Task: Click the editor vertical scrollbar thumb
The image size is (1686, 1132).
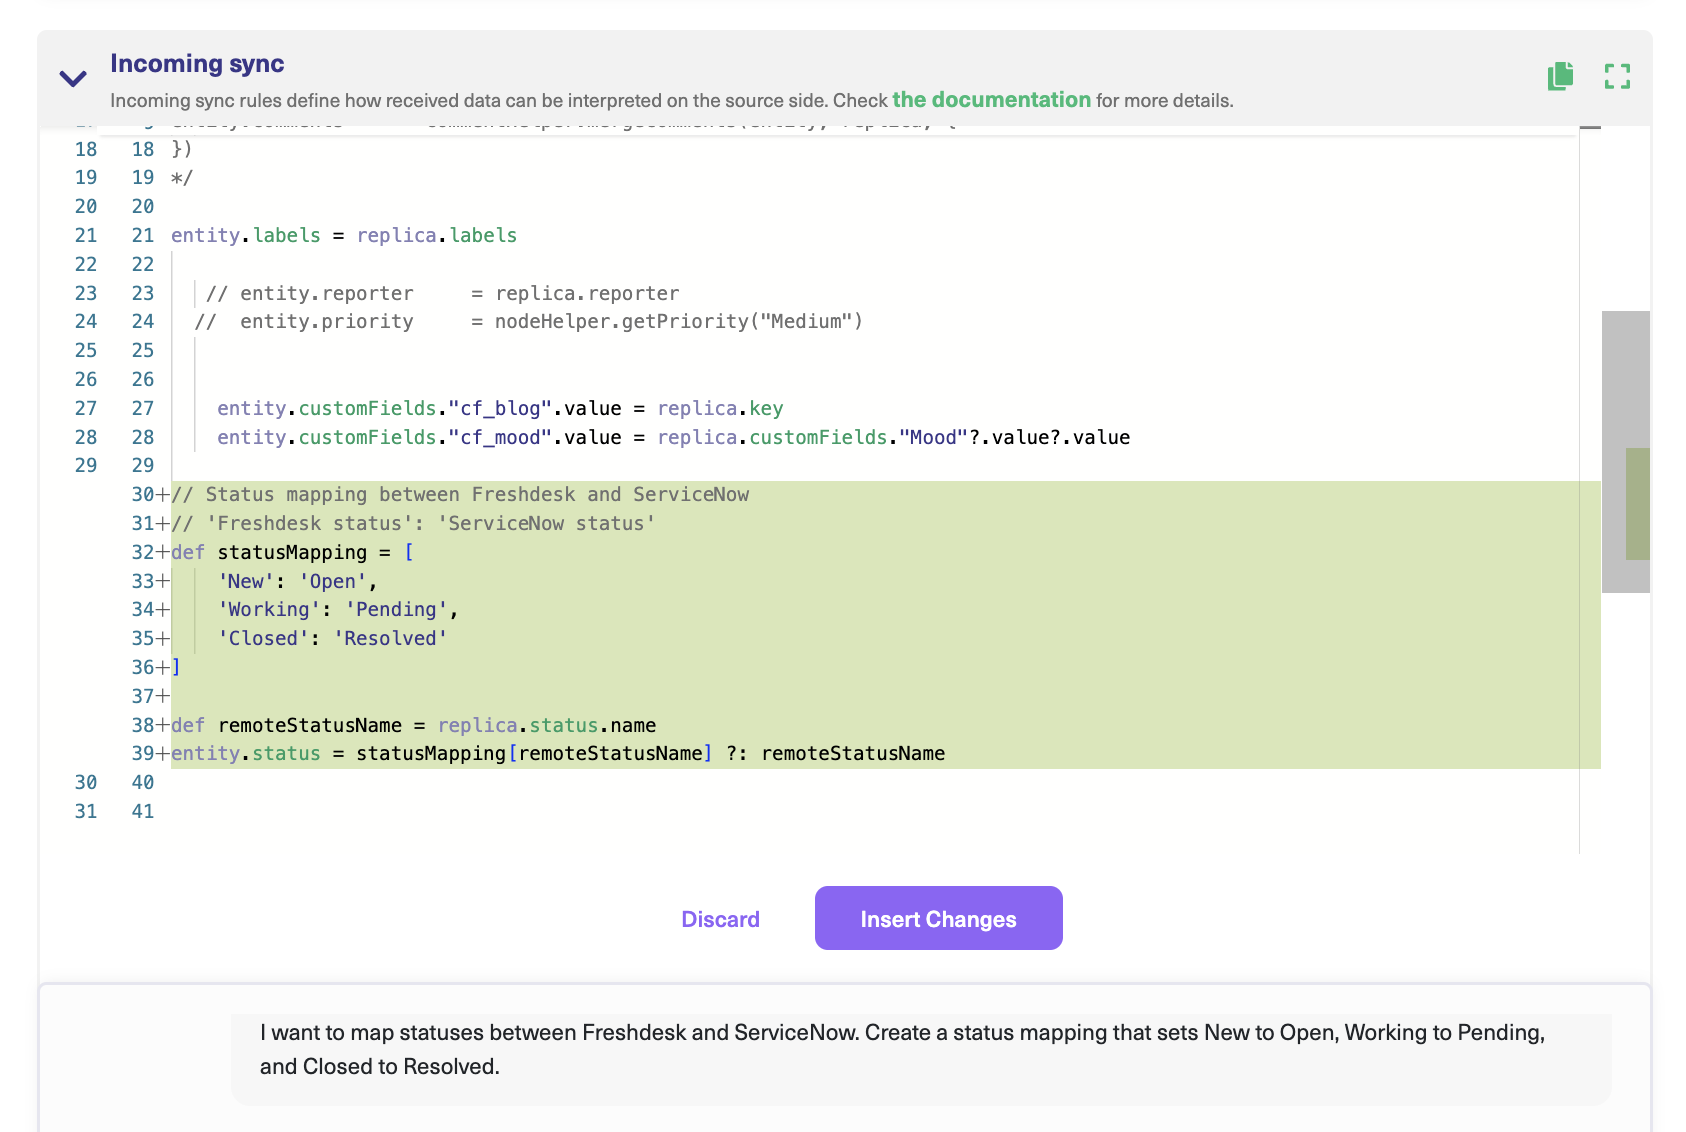Action: coord(1625,452)
